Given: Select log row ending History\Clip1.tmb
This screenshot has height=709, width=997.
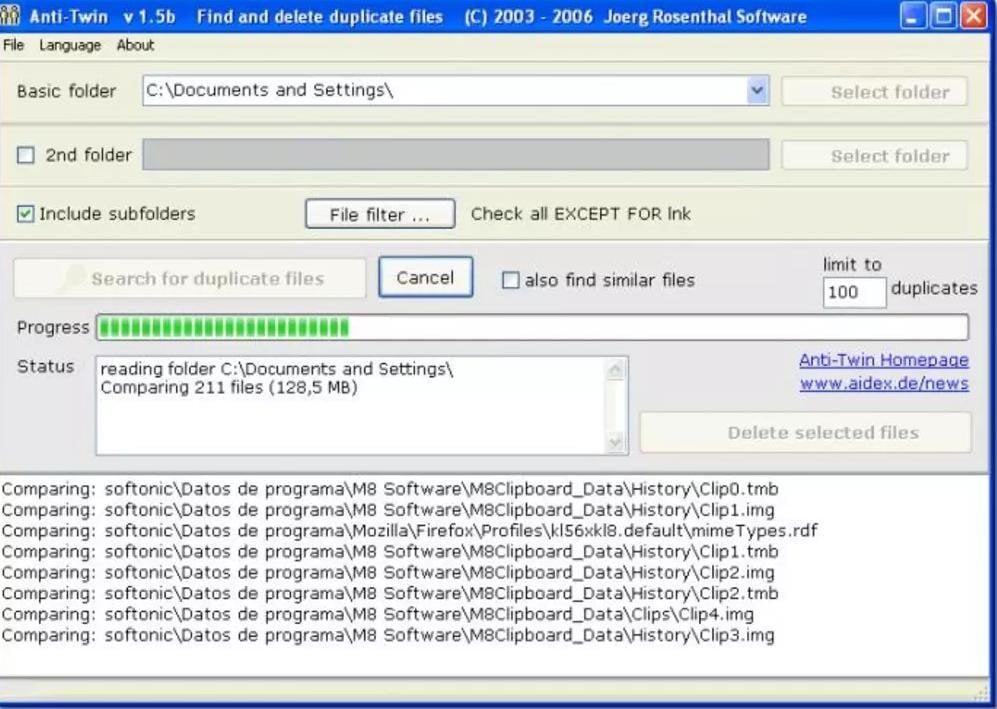Looking at the screenshot, I should pos(390,552).
